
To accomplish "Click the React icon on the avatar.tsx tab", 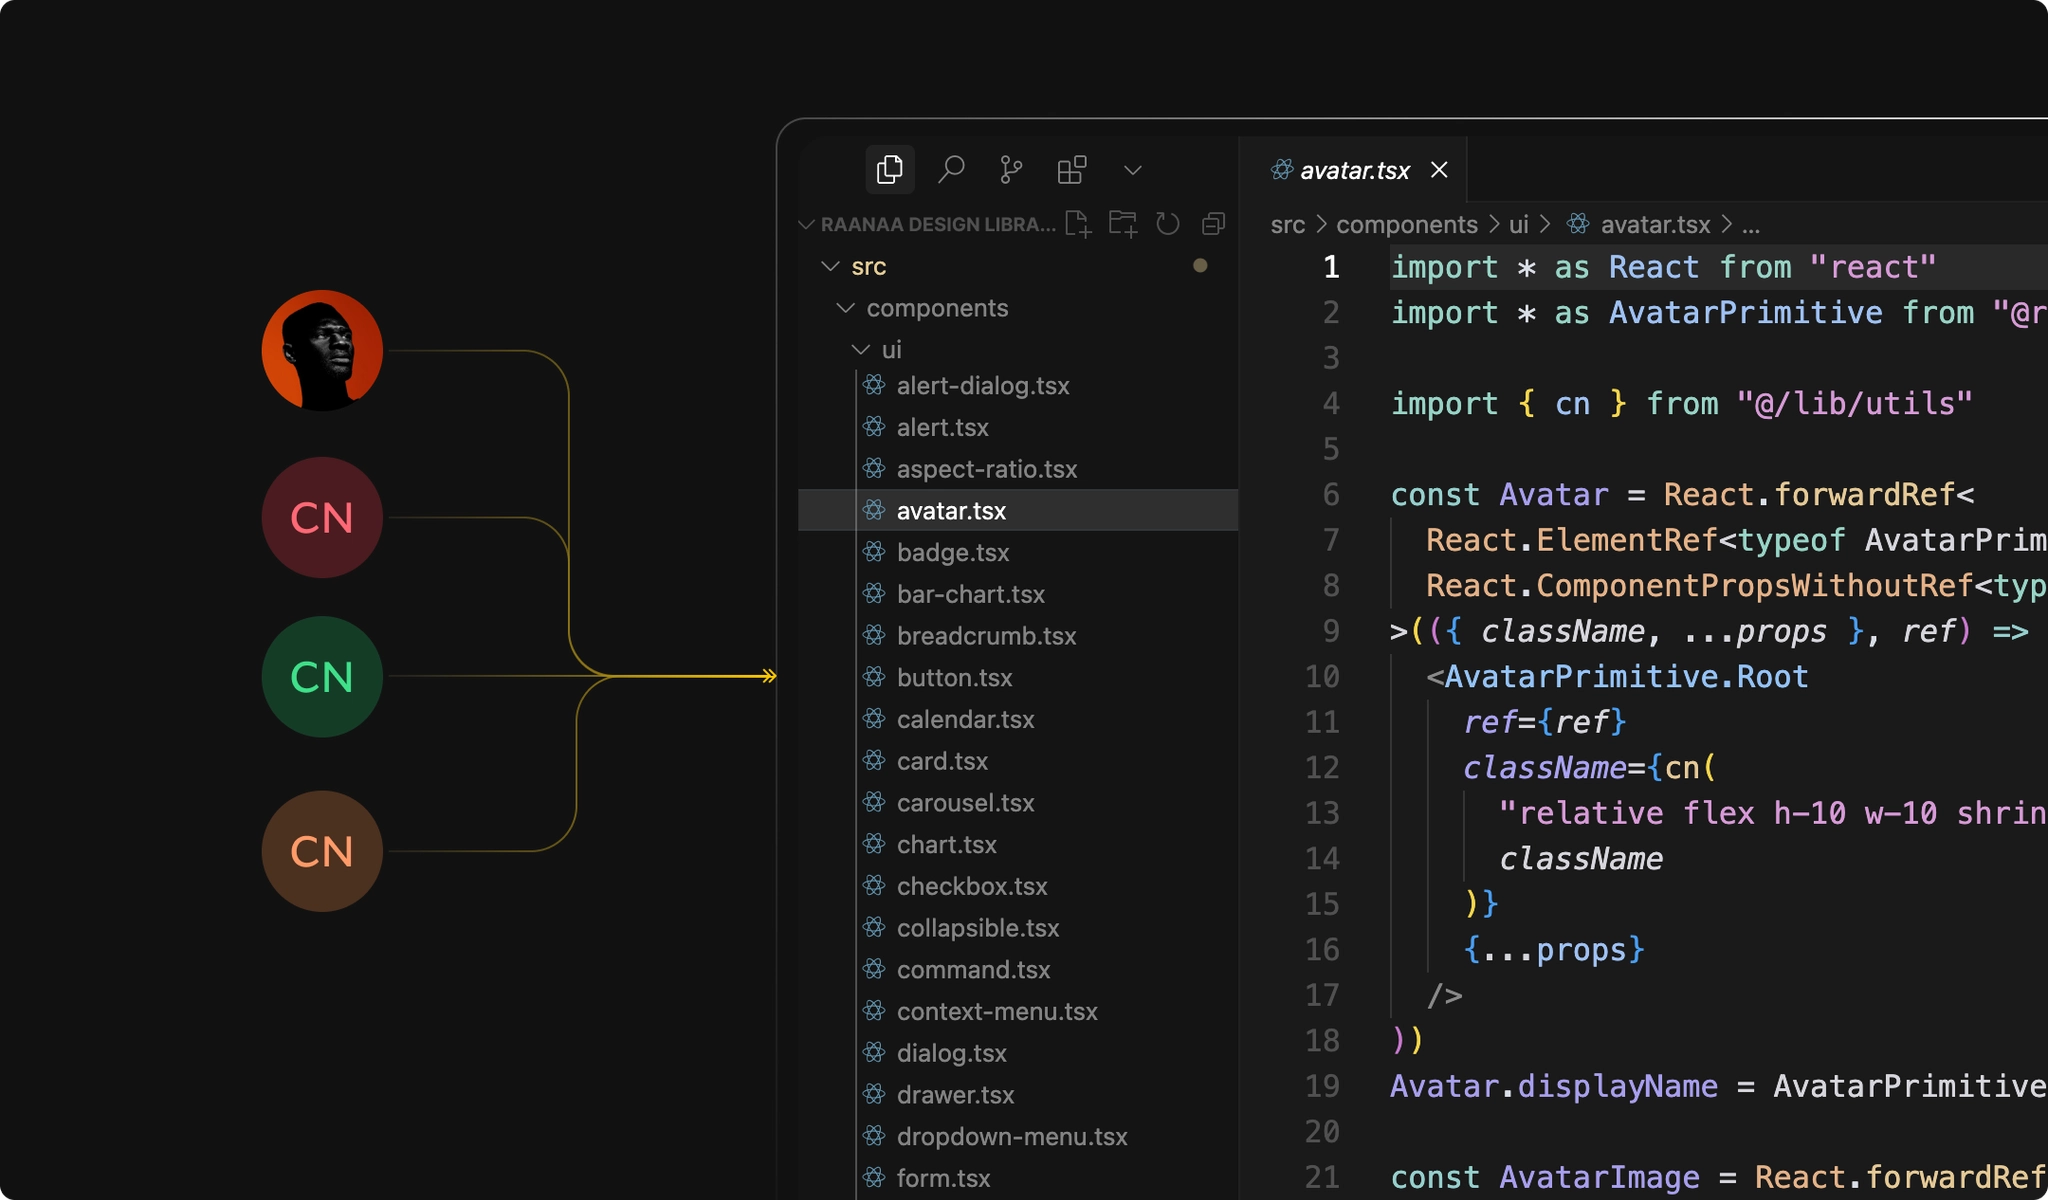I will (x=1281, y=169).
